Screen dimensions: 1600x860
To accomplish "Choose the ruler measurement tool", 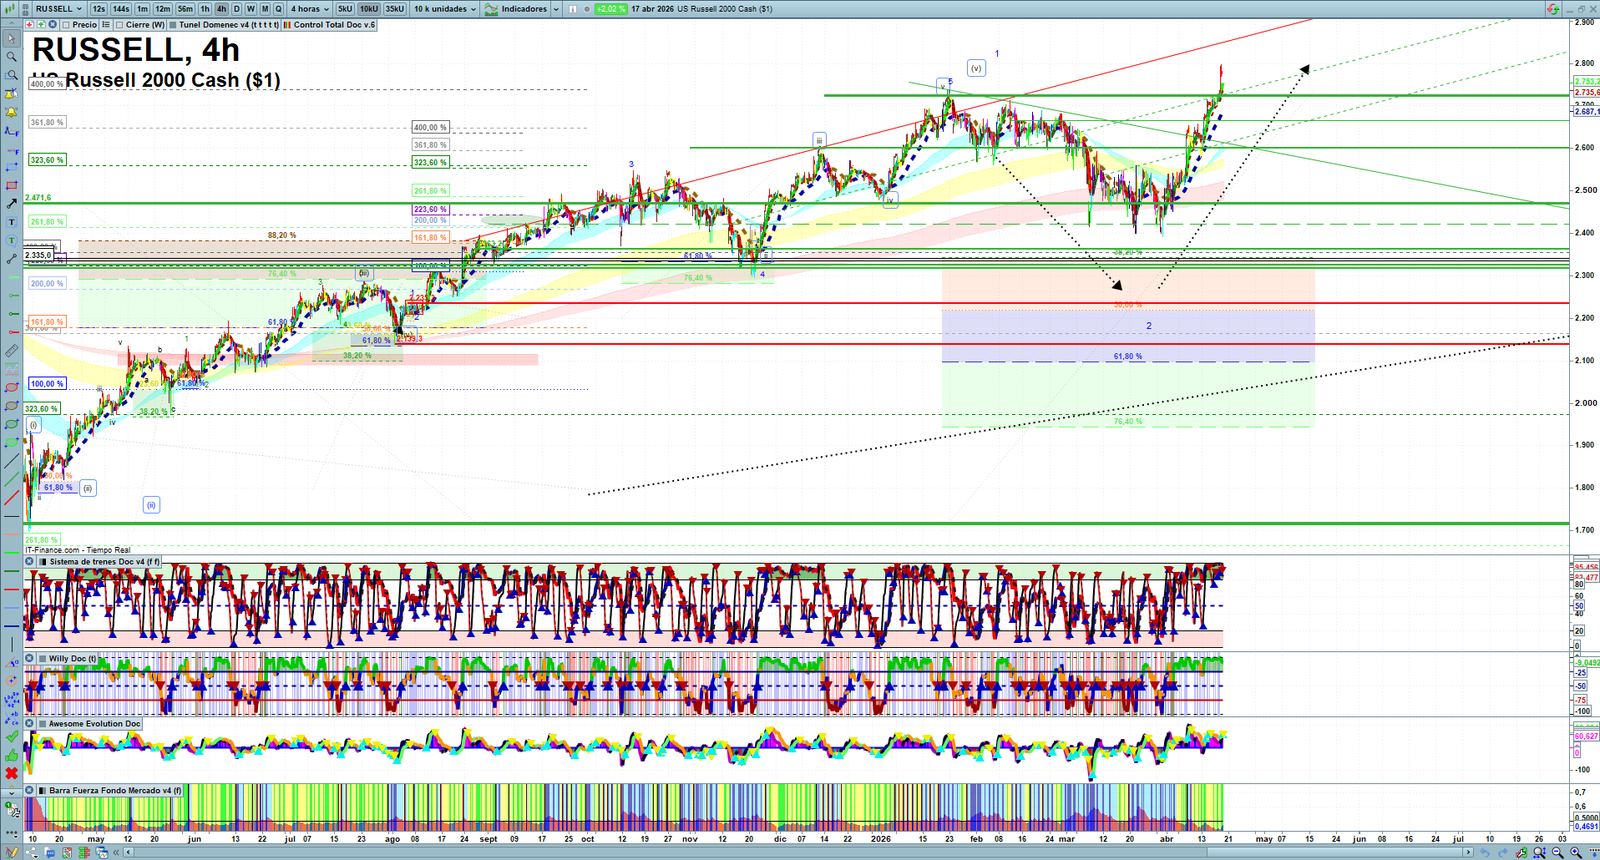I will (11, 351).
